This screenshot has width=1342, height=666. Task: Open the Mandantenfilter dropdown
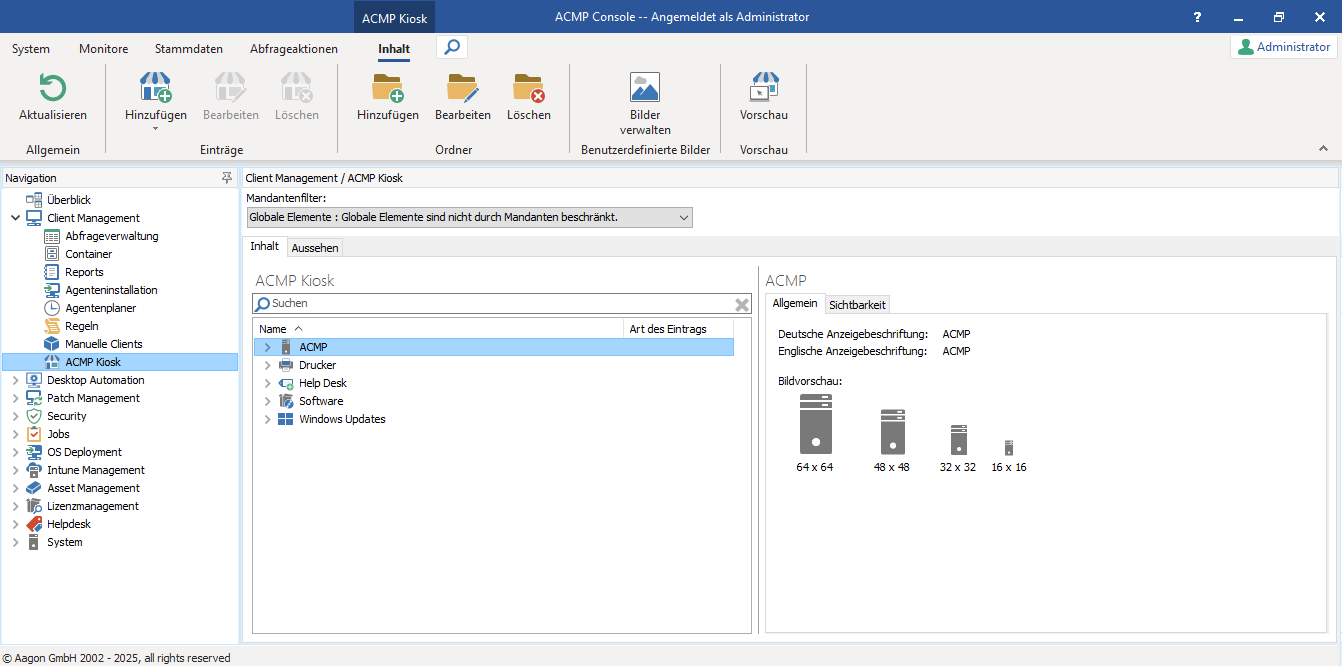tap(684, 217)
